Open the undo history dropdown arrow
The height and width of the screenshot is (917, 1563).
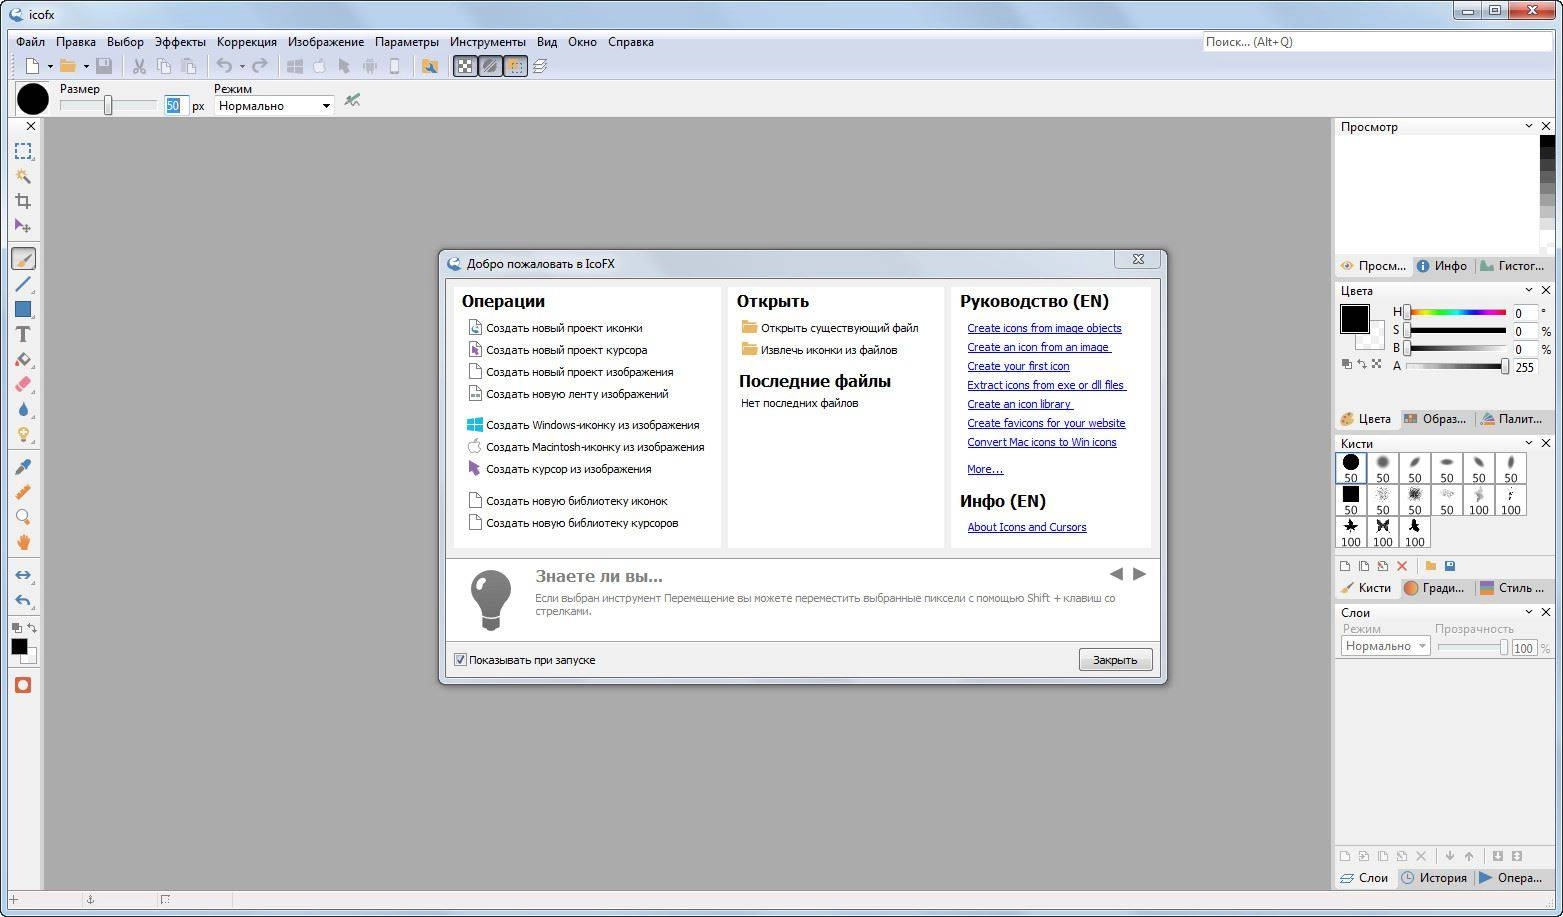pyautogui.click(x=242, y=67)
